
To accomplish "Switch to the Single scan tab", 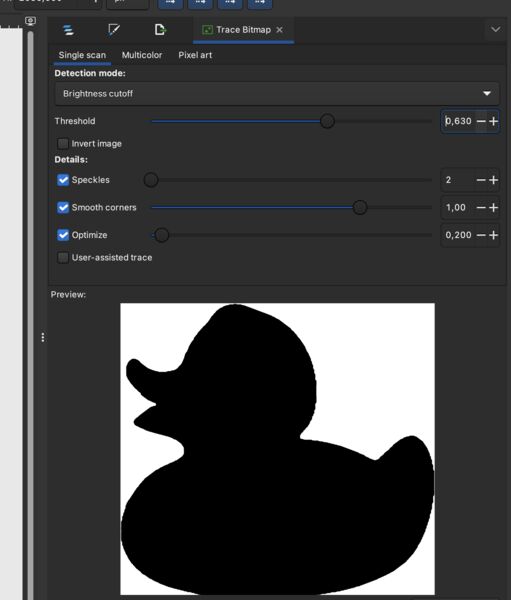I will 82,55.
